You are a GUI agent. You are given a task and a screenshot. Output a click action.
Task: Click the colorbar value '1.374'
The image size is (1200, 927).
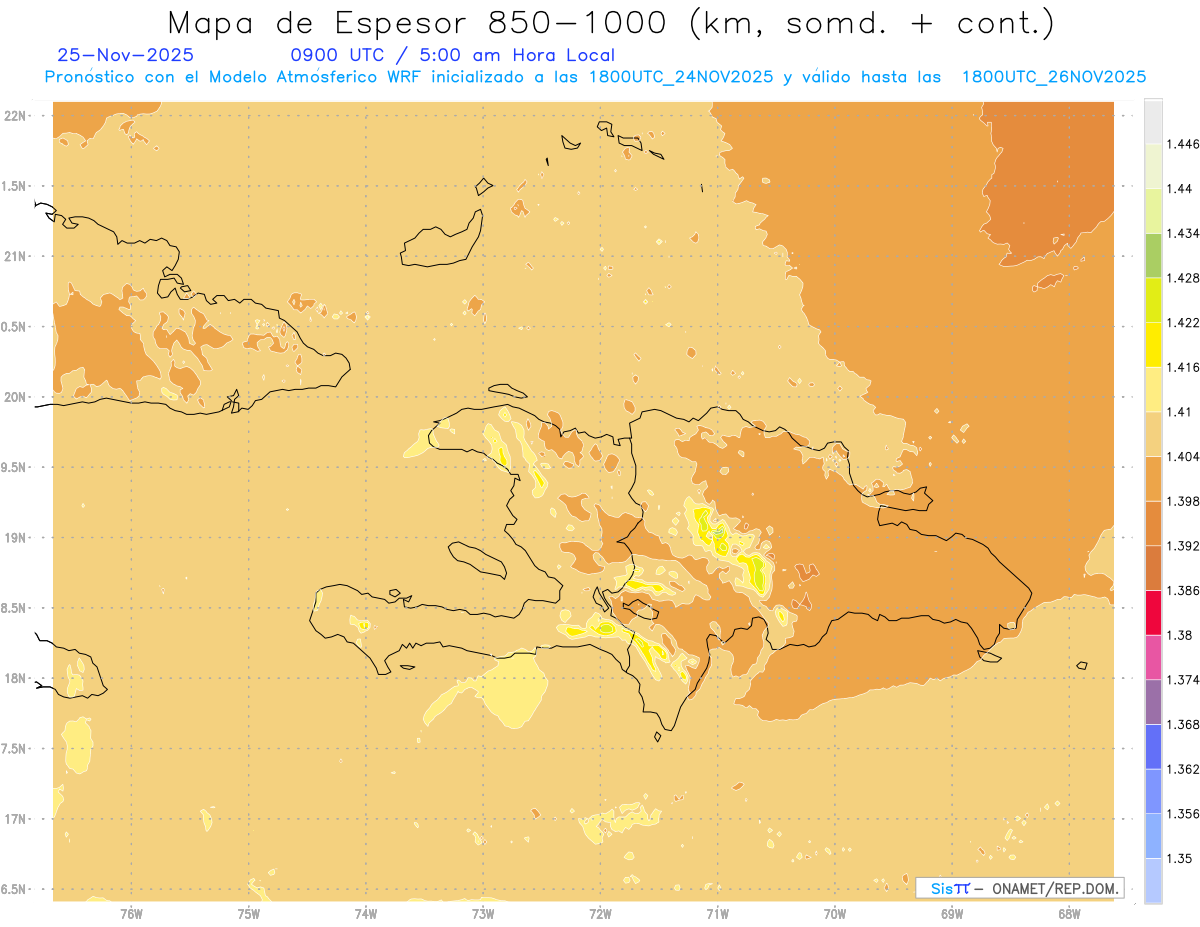[x=1184, y=680]
